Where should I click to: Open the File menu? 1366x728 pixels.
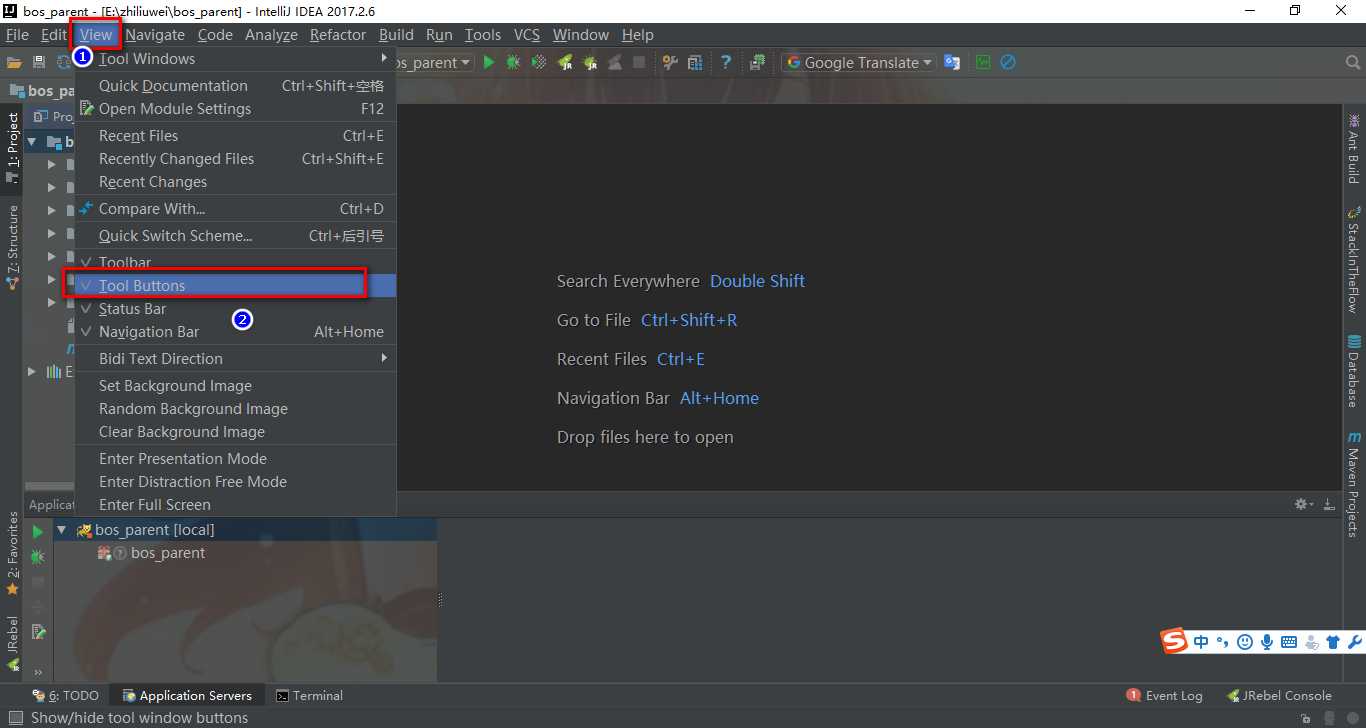click(17, 35)
